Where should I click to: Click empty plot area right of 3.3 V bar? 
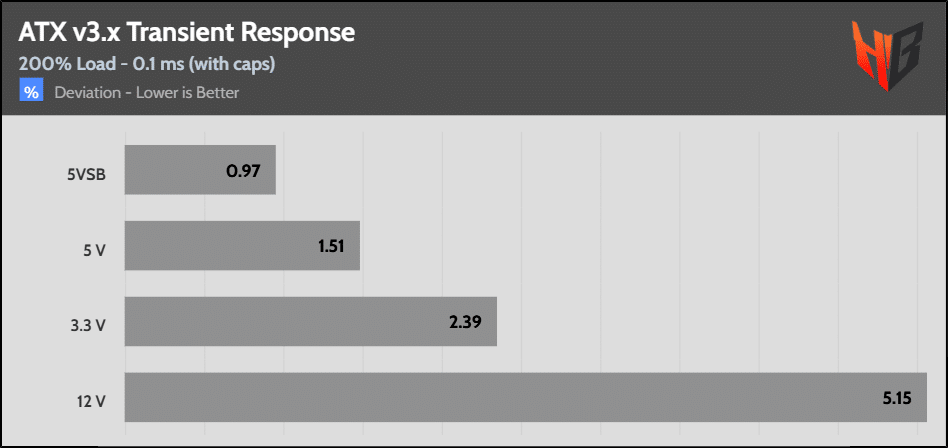click(x=712, y=321)
